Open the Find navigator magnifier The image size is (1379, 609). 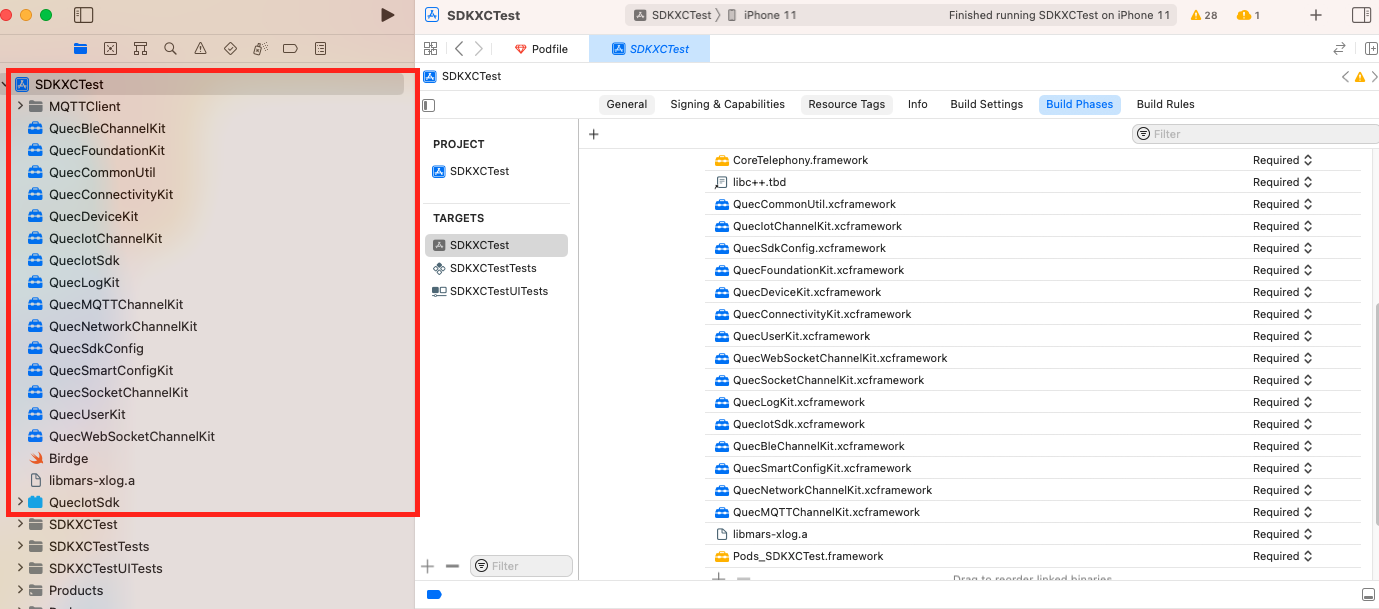(171, 48)
